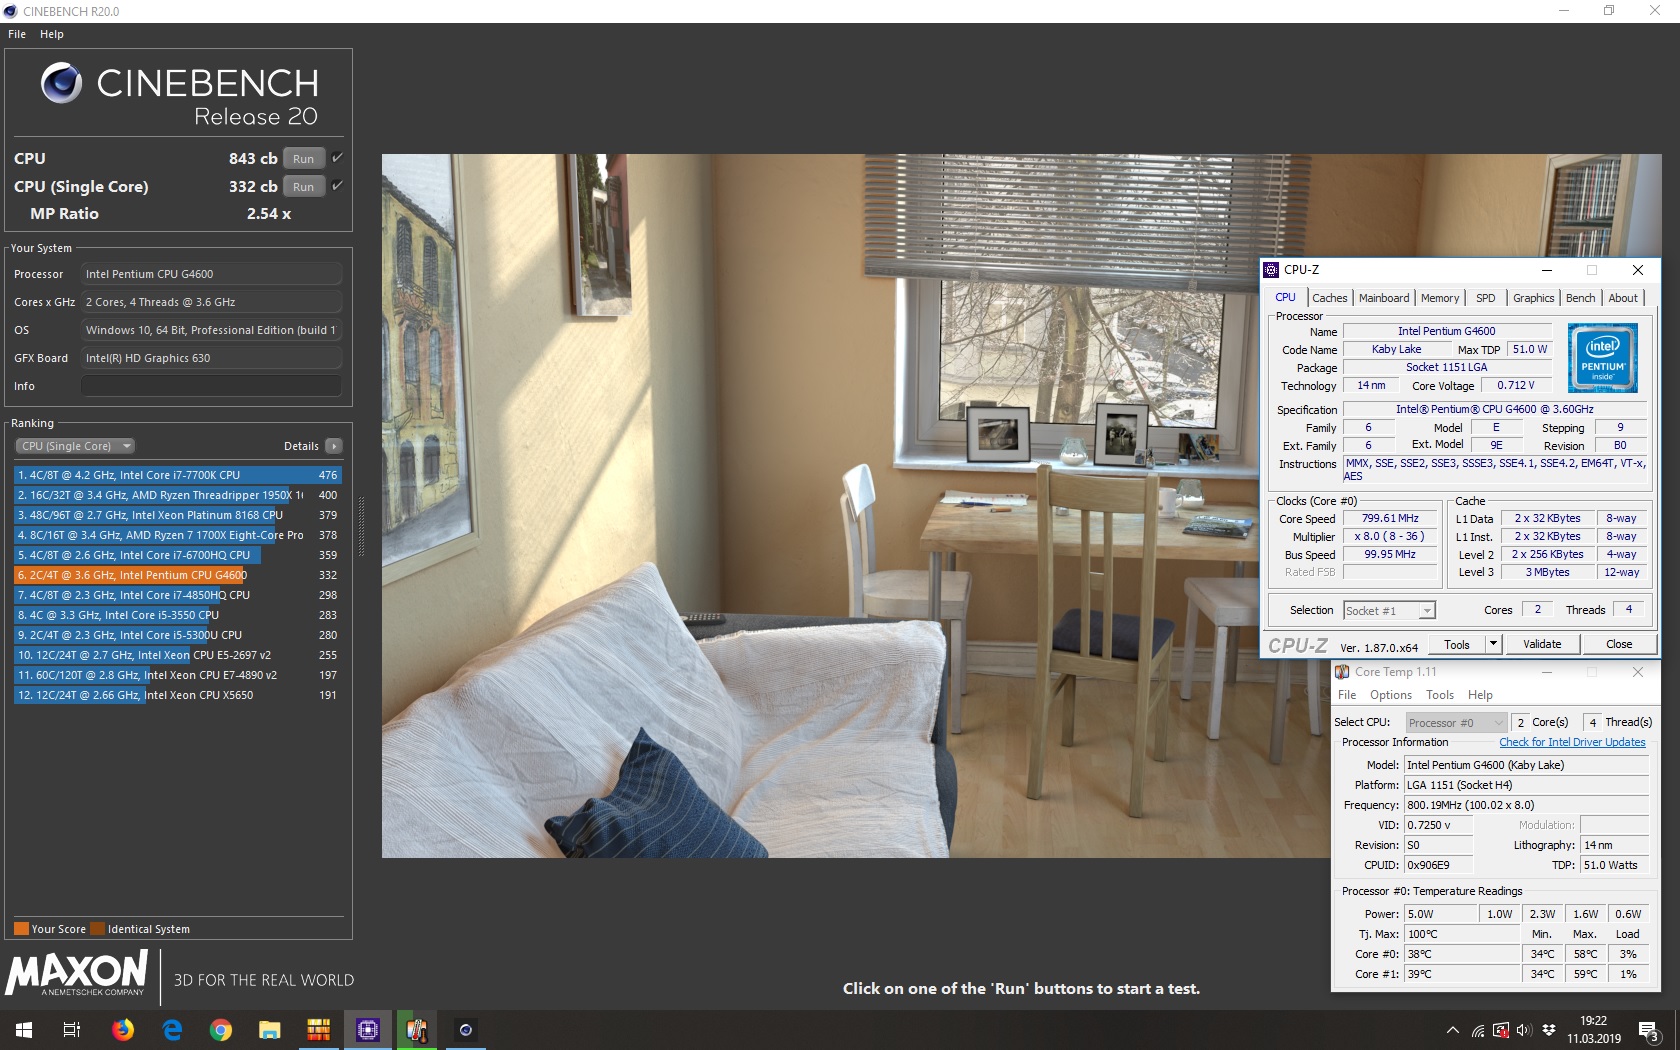Open Task View on the taskbar
Image resolution: width=1680 pixels, height=1050 pixels.
72,1030
